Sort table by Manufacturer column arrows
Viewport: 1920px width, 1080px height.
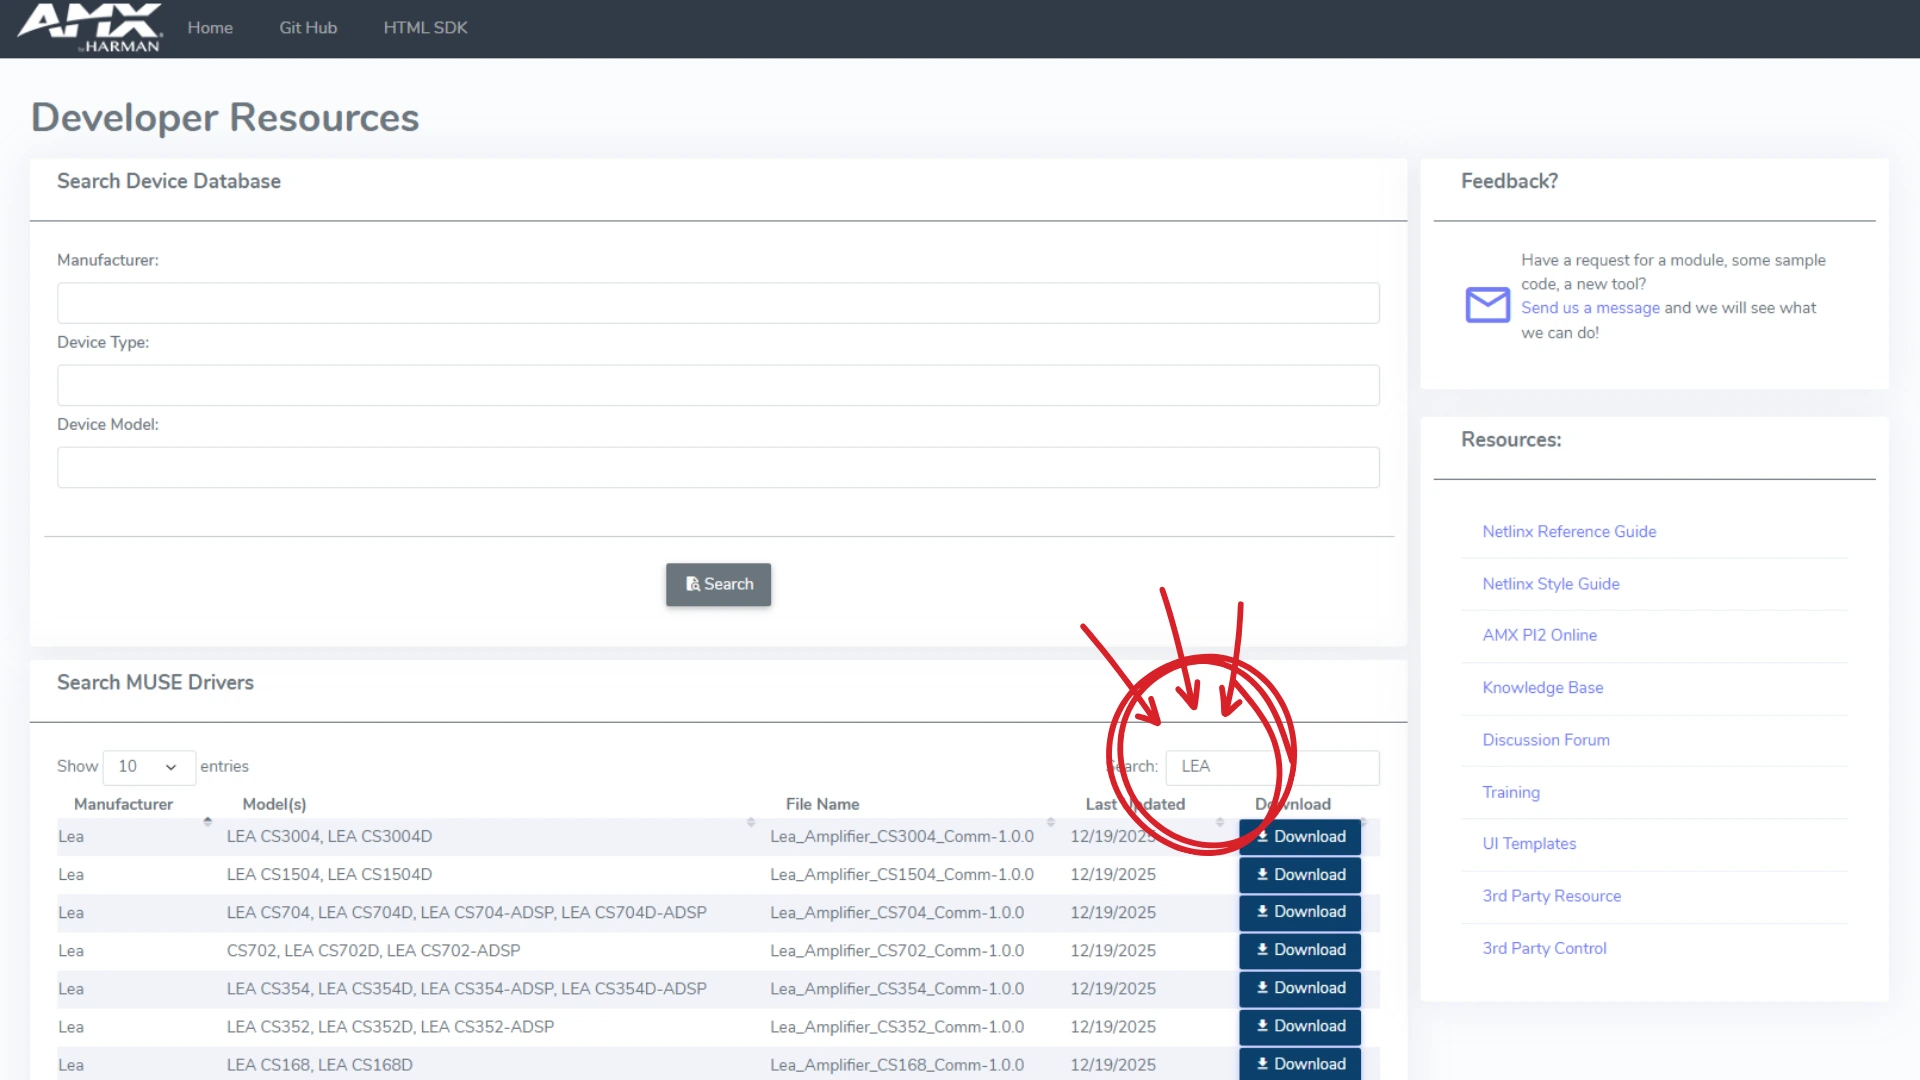click(x=208, y=821)
